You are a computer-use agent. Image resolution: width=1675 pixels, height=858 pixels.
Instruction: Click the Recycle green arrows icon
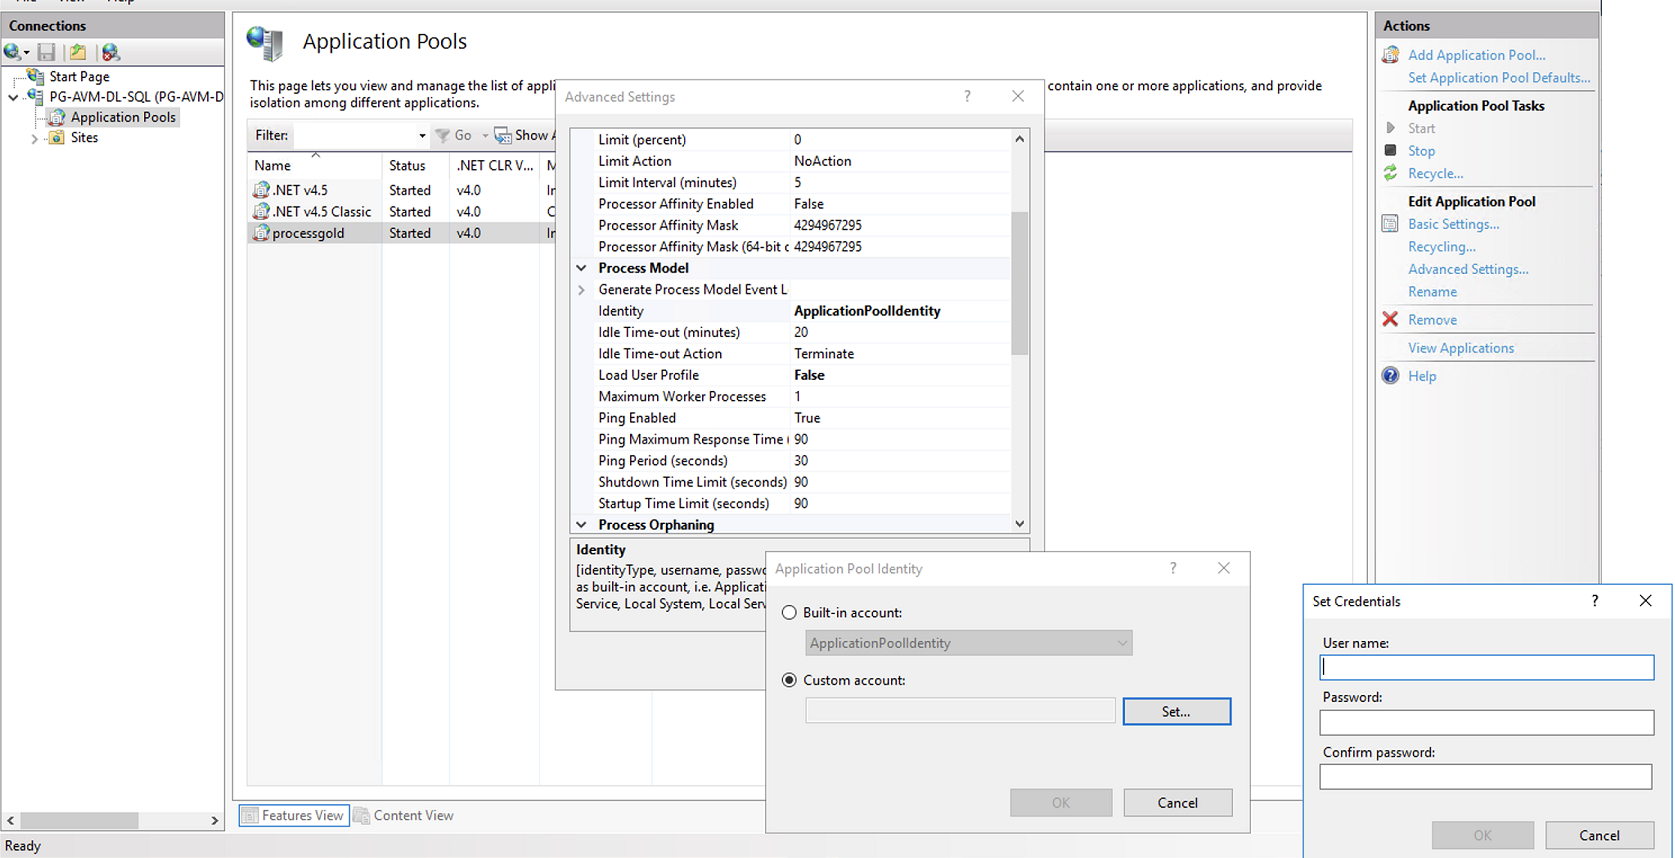coord(1390,173)
